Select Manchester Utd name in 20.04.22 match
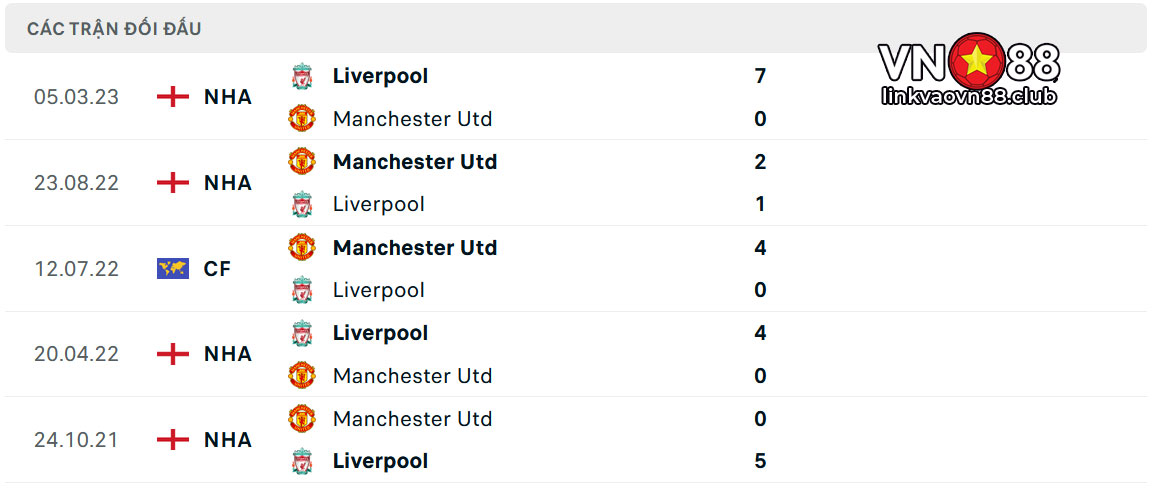This screenshot has height=489, width=1155. (412, 376)
